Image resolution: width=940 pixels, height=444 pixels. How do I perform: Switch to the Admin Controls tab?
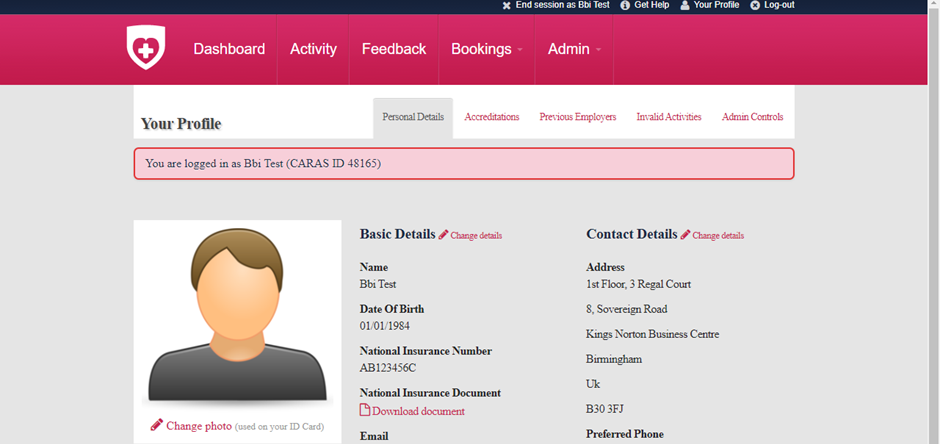coord(752,117)
